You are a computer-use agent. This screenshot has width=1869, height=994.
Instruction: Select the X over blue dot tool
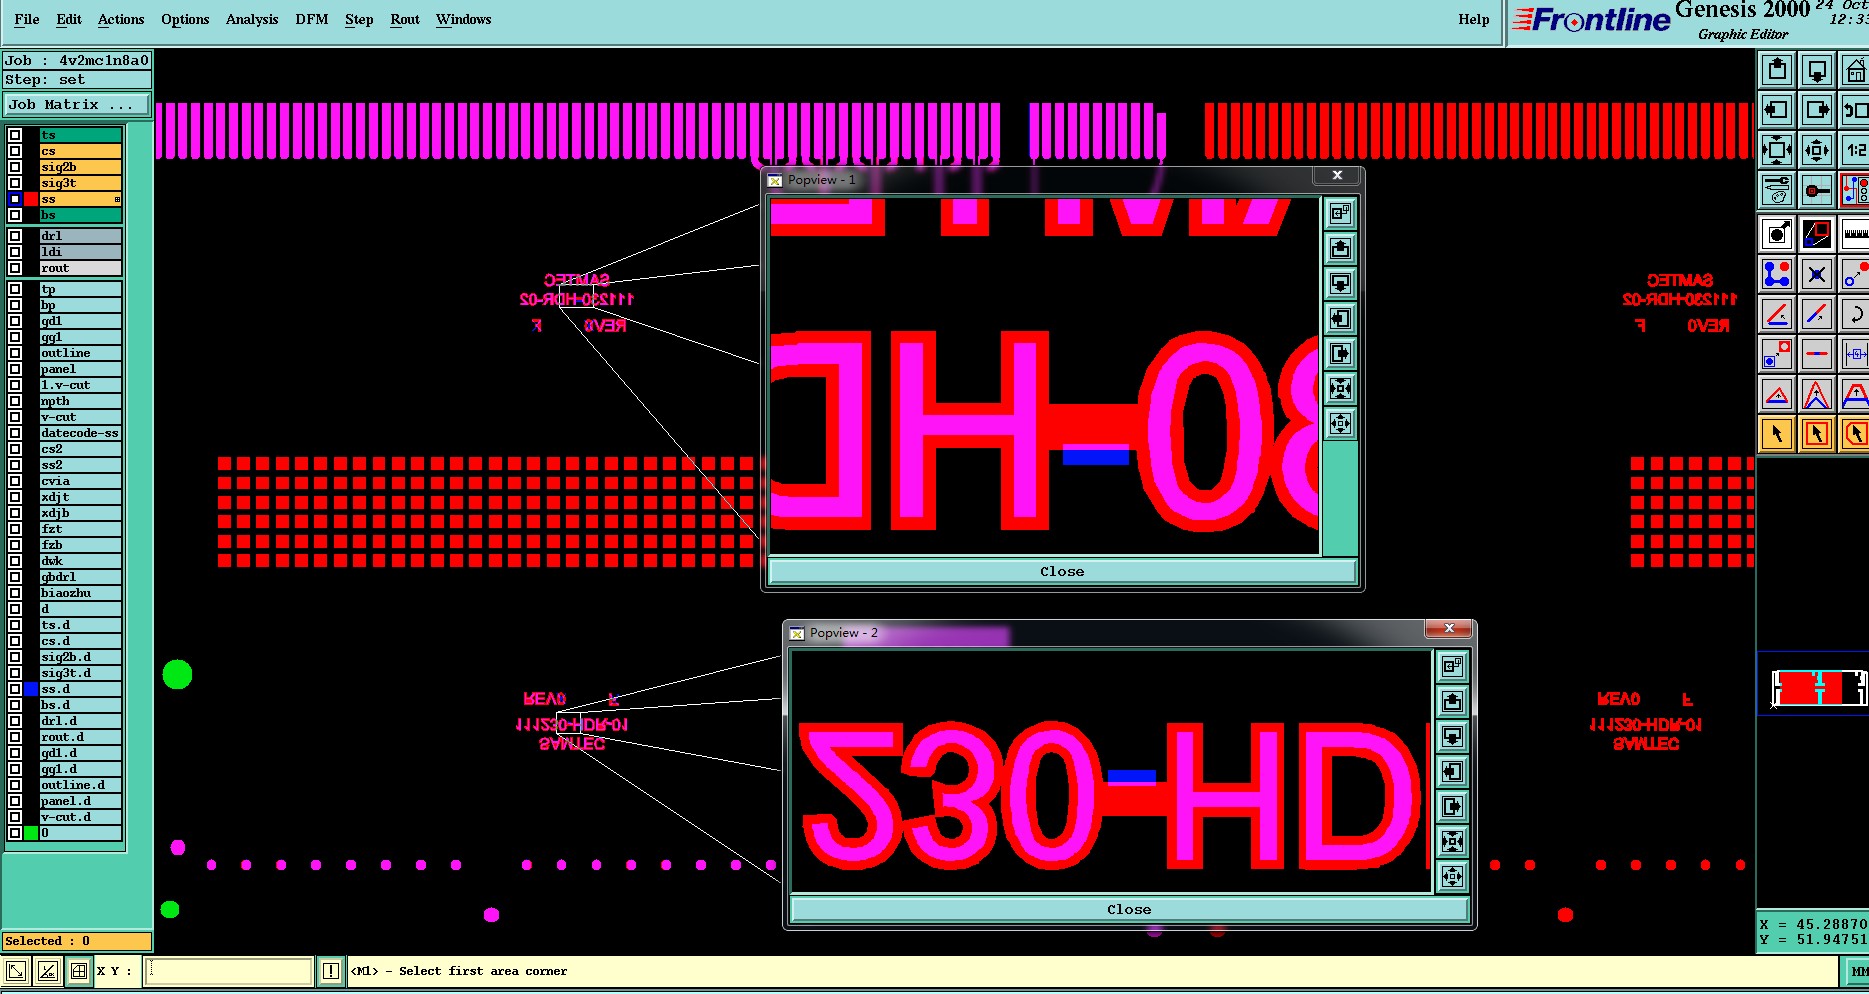pyautogui.click(x=1817, y=274)
